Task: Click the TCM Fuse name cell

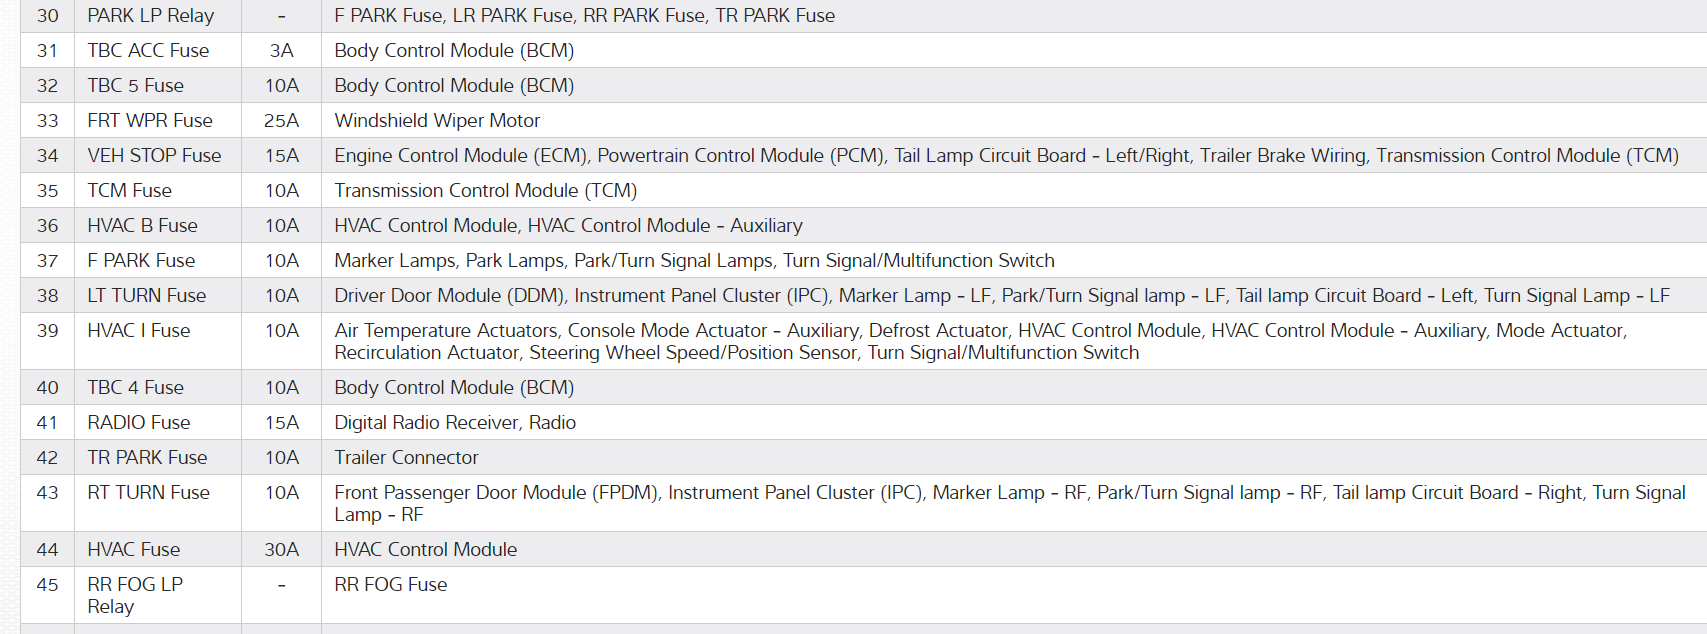Action: (129, 191)
